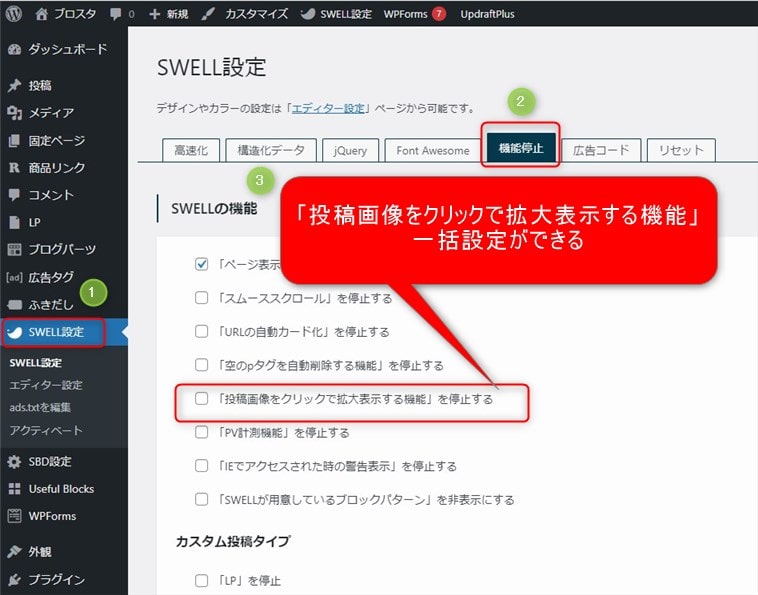This screenshot has height=595, width=758.
Task: Uncheck the 「ページ表示 checkbox
Action: 202,264
